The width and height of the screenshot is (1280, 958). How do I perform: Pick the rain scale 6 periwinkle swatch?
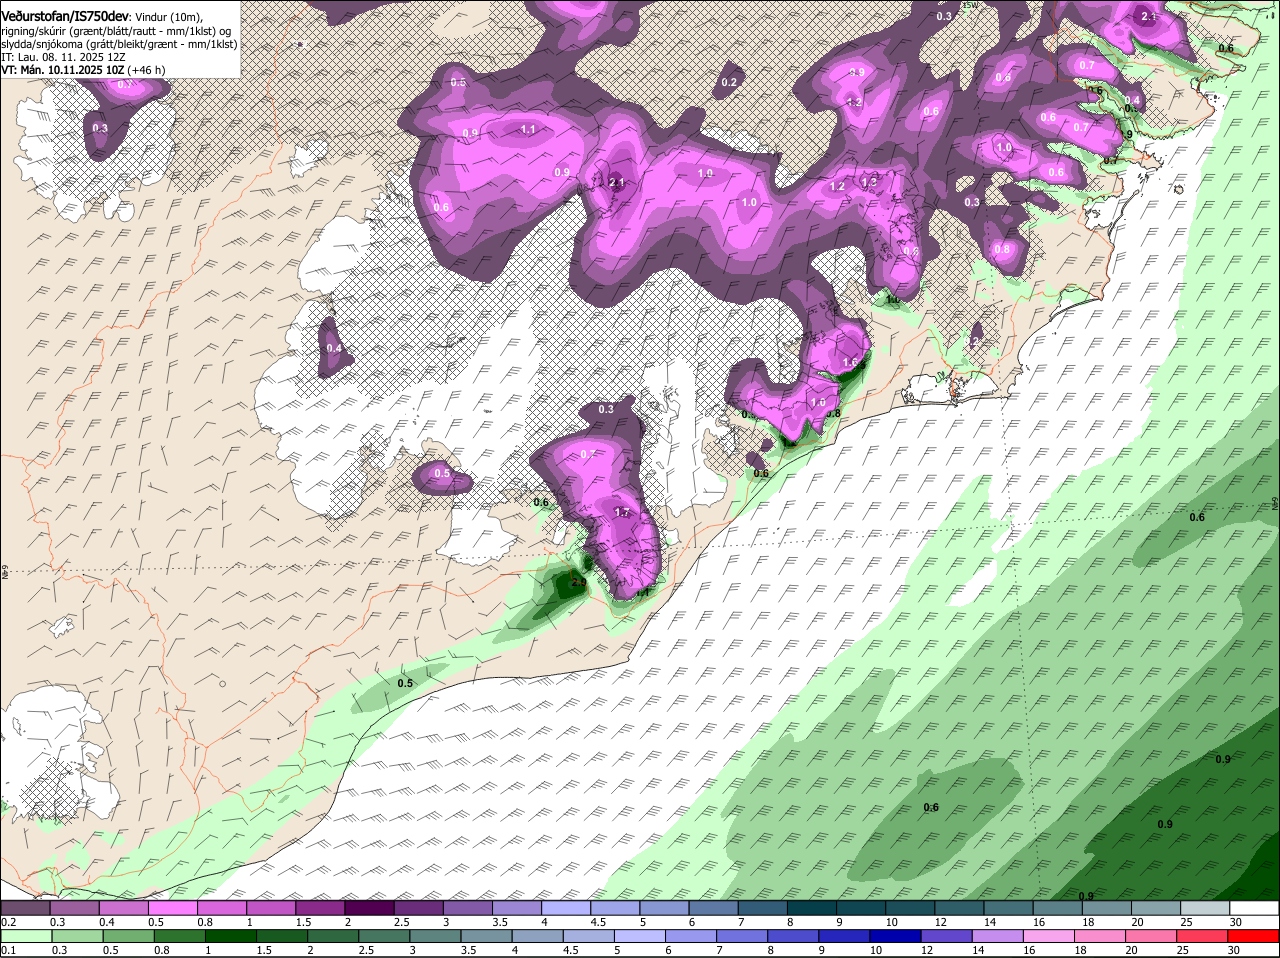coord(691,936)
